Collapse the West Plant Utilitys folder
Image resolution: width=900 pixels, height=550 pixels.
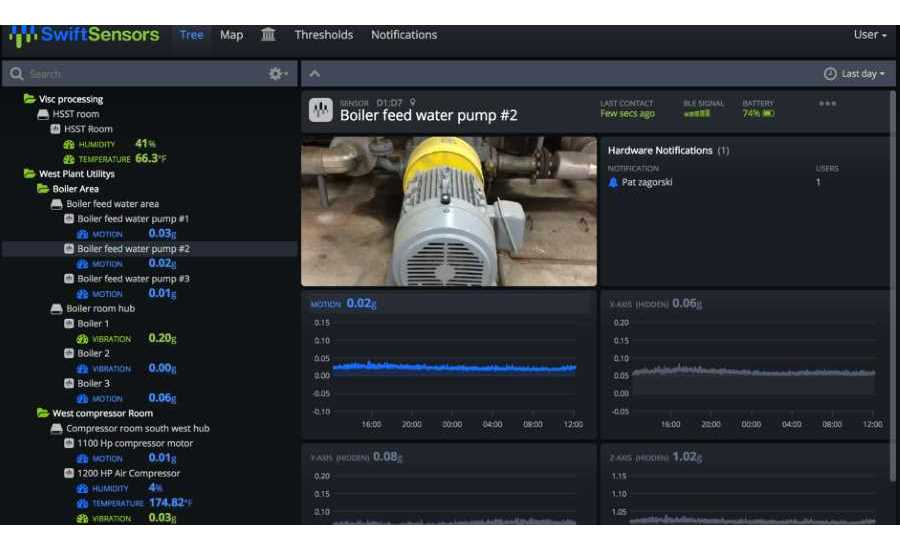[x=30, y=174]
